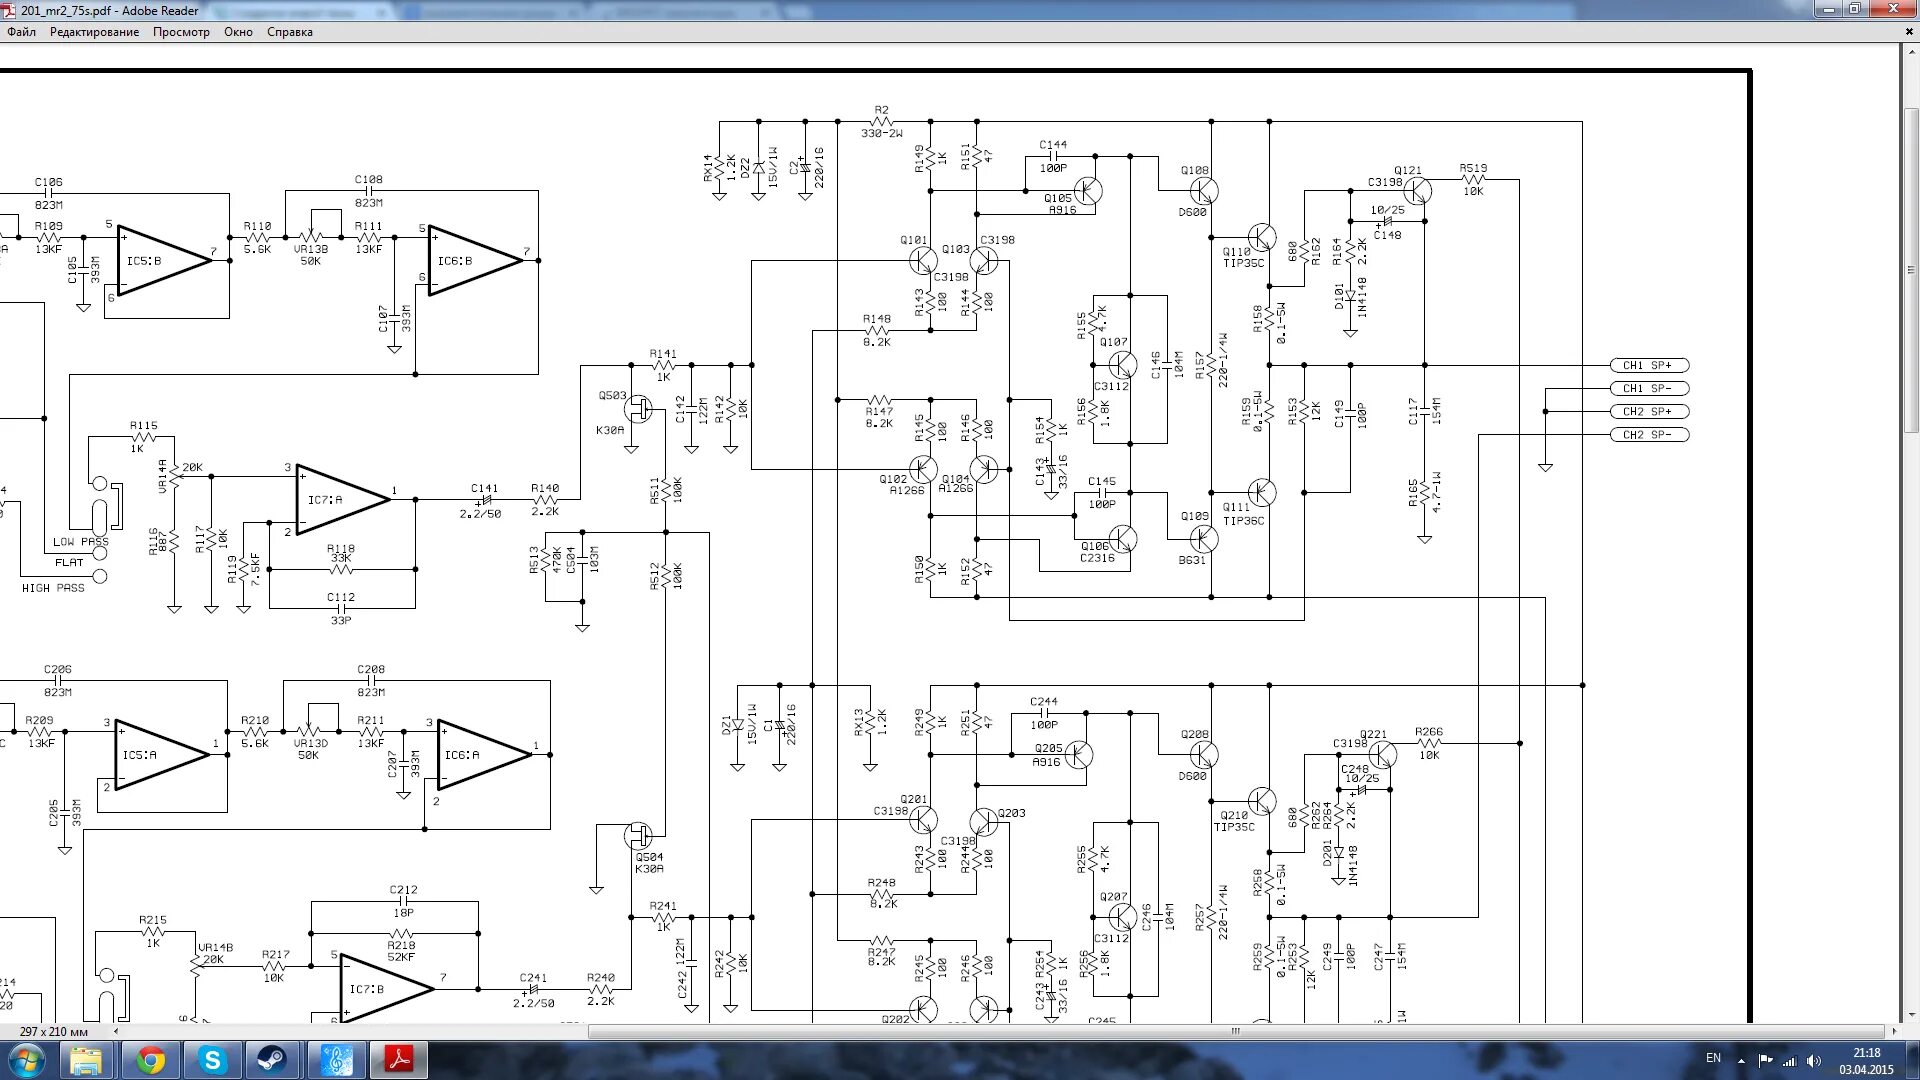Image resolution: width=1920 pixels, height=1080 pixels.
Task: Click the IC6:B op-amp symbol
Action: click(x=474, y=260)
